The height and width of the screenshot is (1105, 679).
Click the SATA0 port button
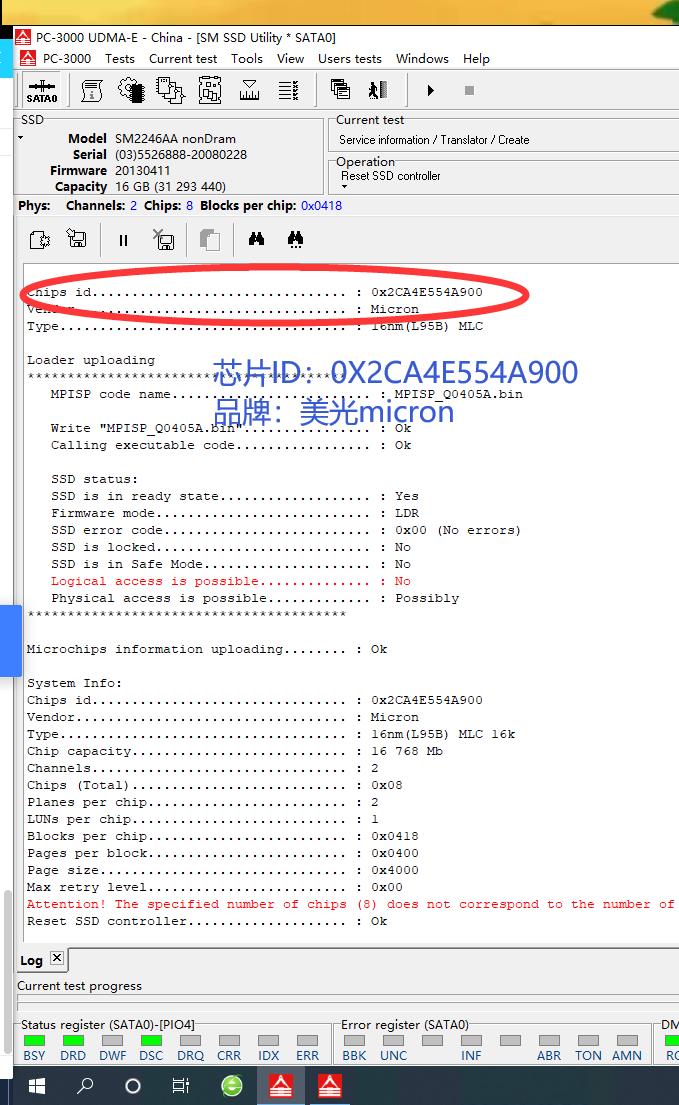pos(42,91)
